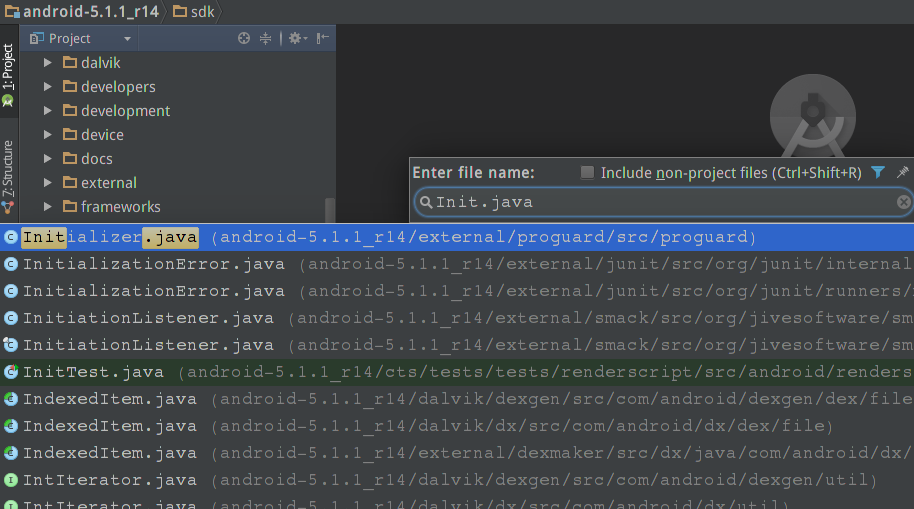Click the Project panel title label
Viewport: 914px width, 509px height.
pyautogui.click(x=69, y=38)
